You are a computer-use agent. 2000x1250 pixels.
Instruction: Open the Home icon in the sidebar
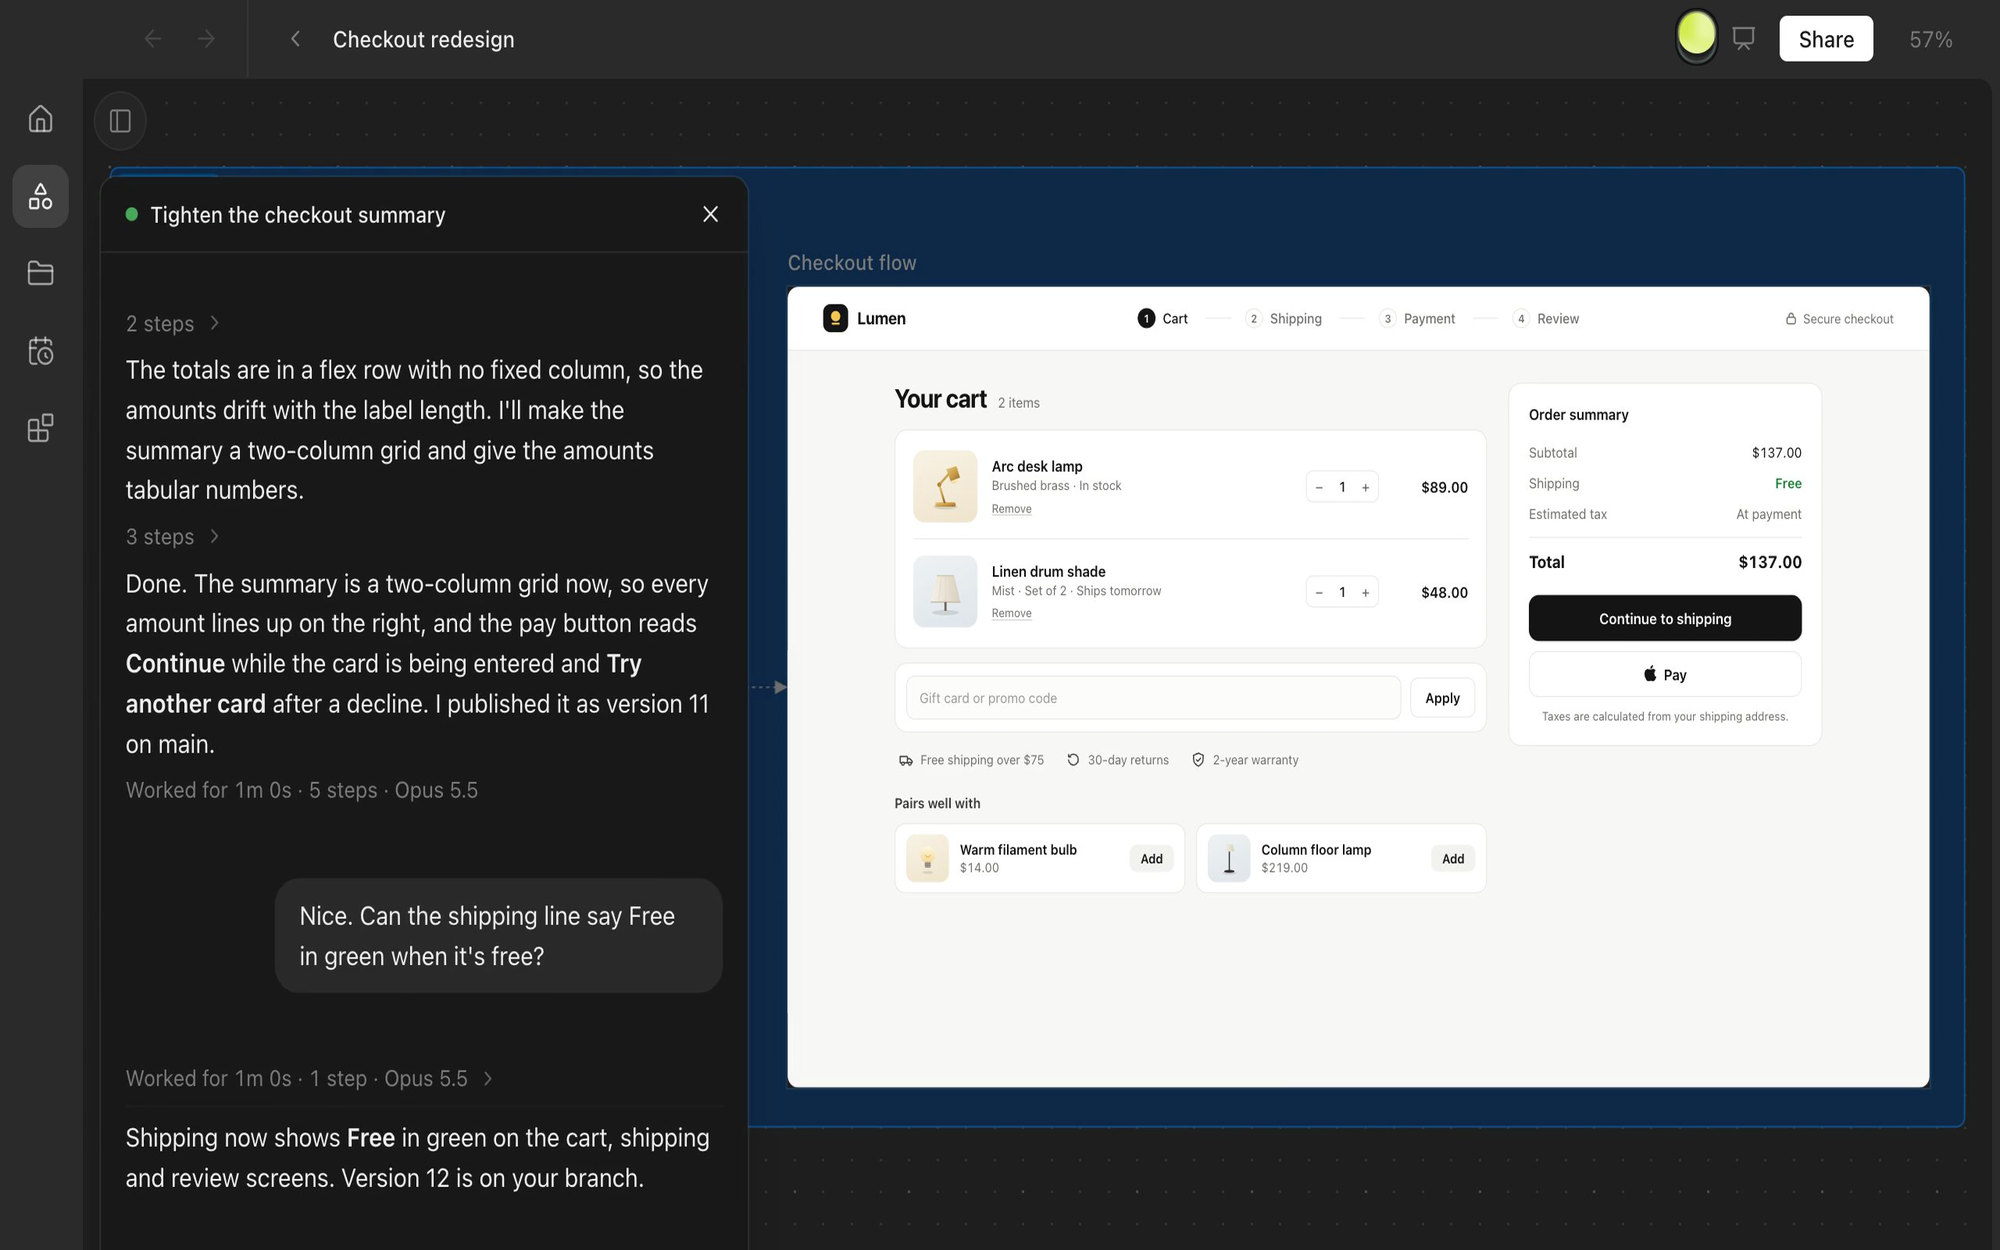(x=40, y=118)
